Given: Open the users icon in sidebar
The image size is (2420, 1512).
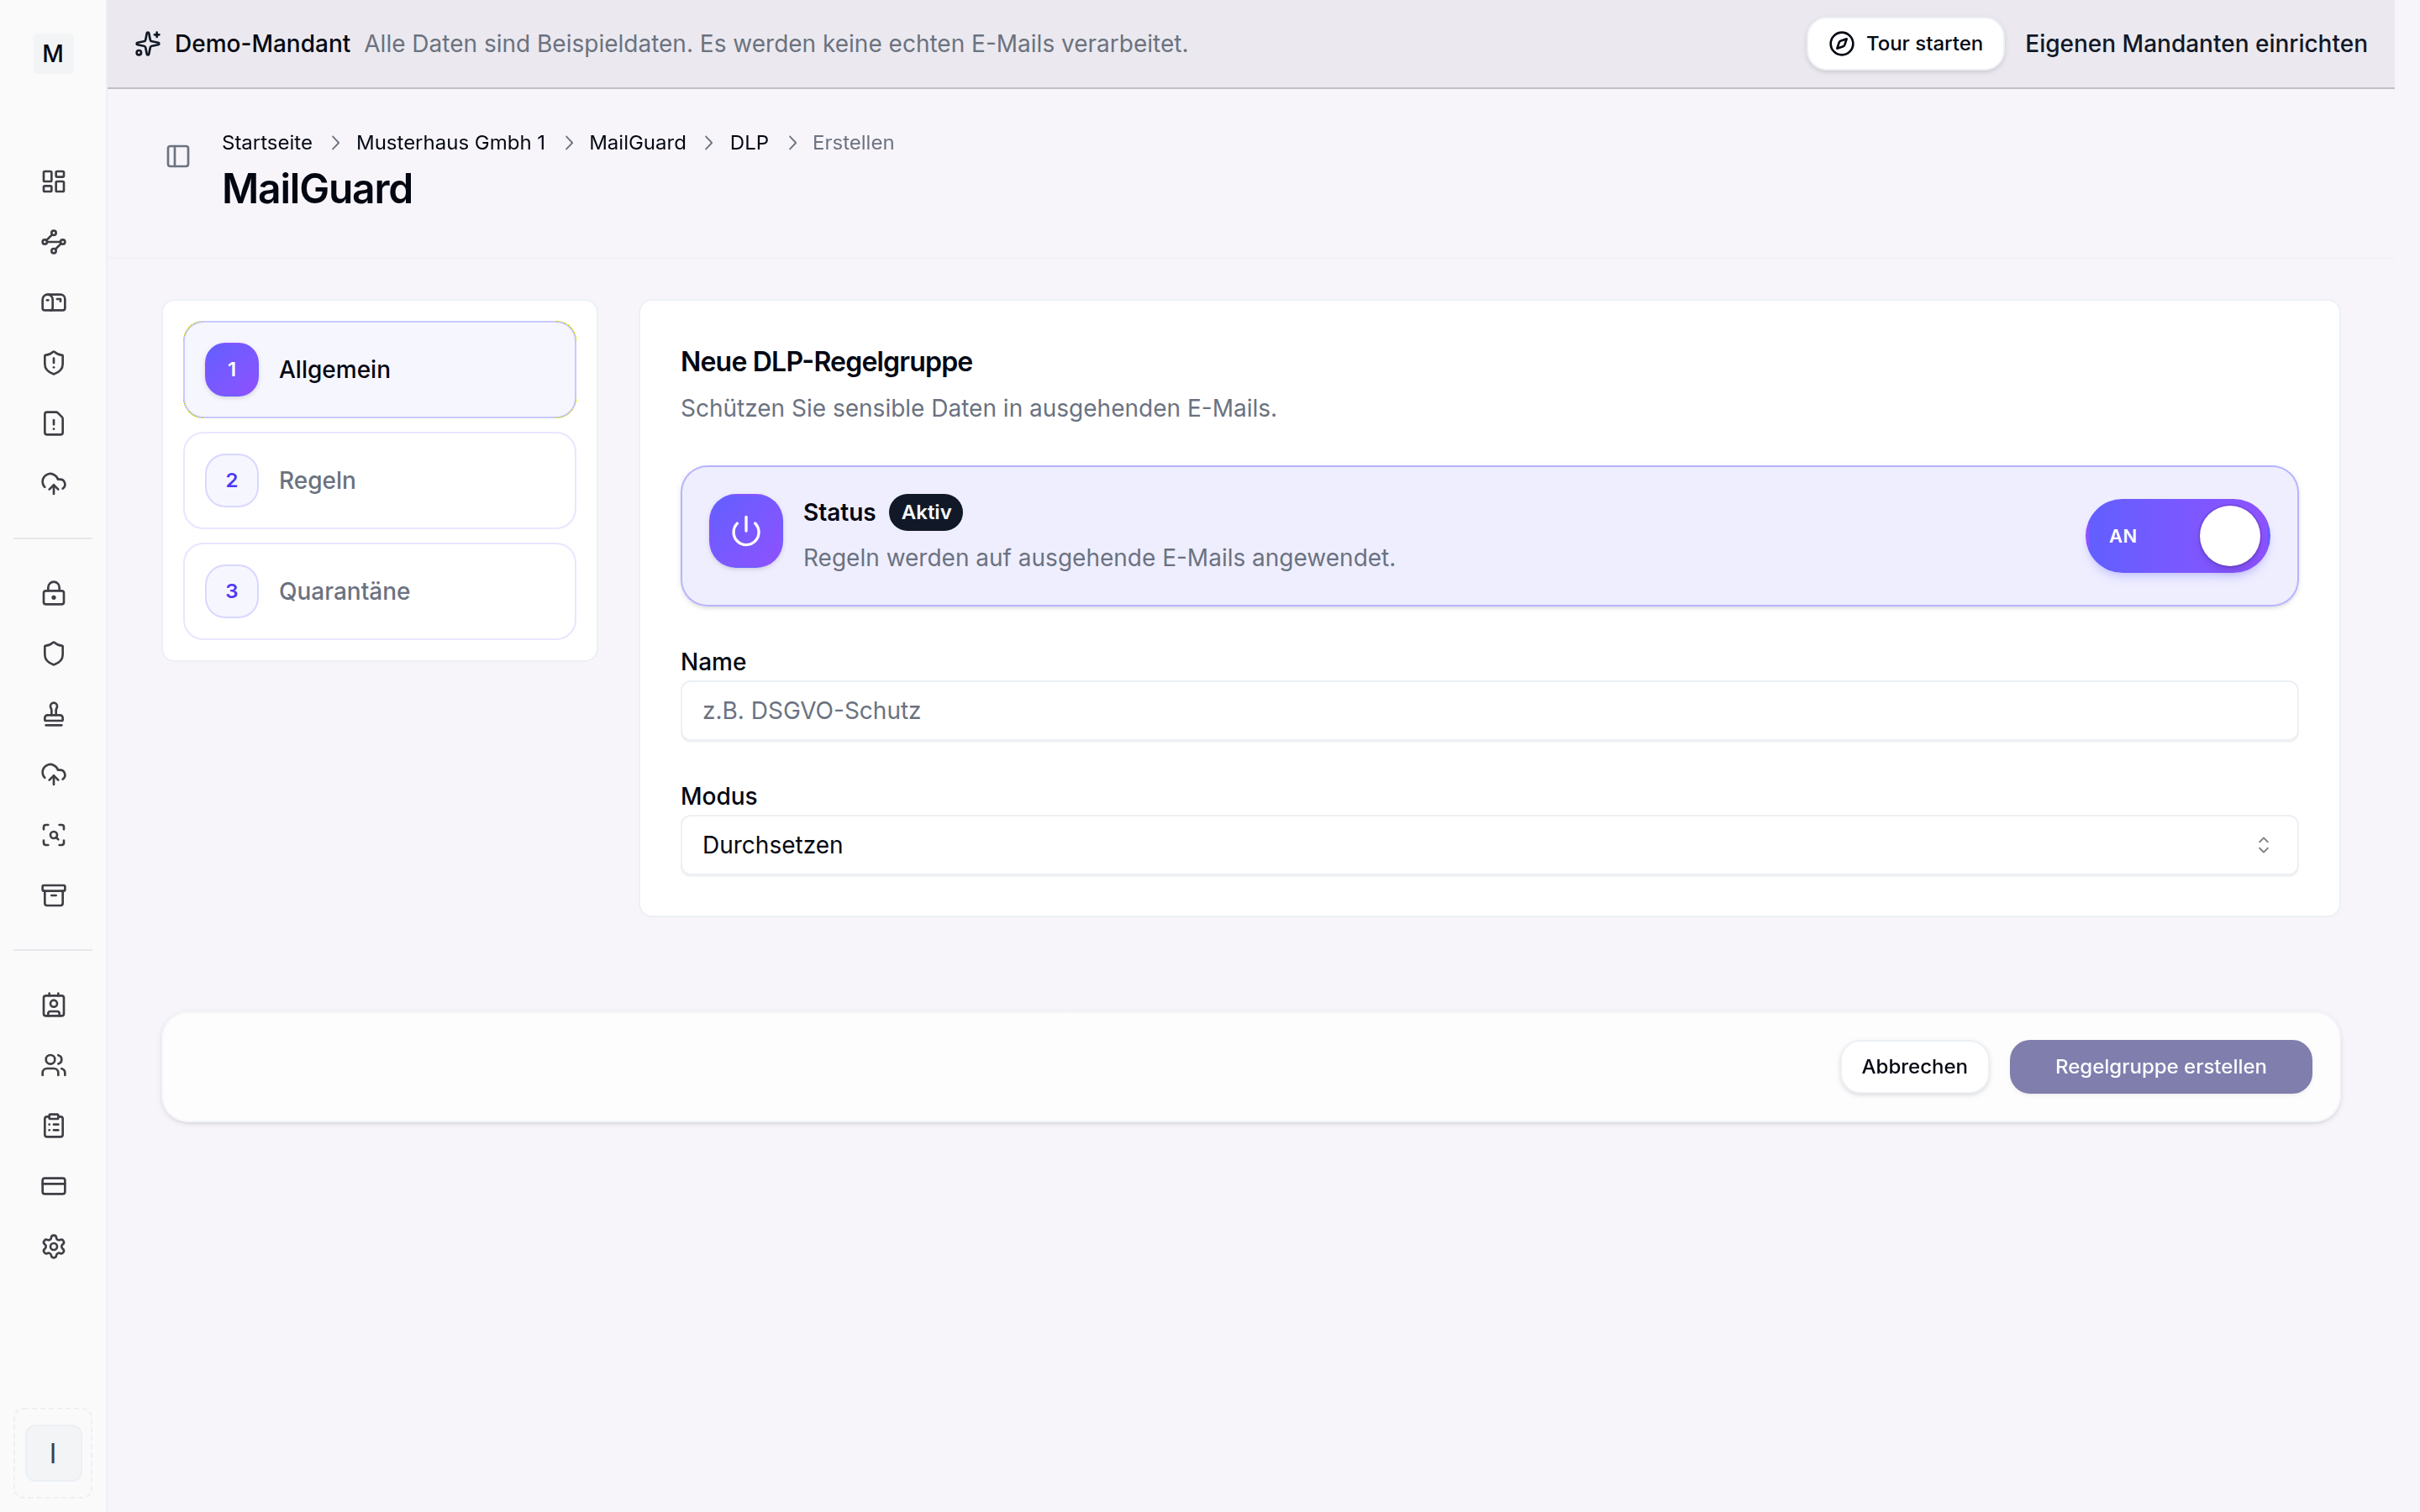Looking at the screenshot, I should (x=53, y=1065).
